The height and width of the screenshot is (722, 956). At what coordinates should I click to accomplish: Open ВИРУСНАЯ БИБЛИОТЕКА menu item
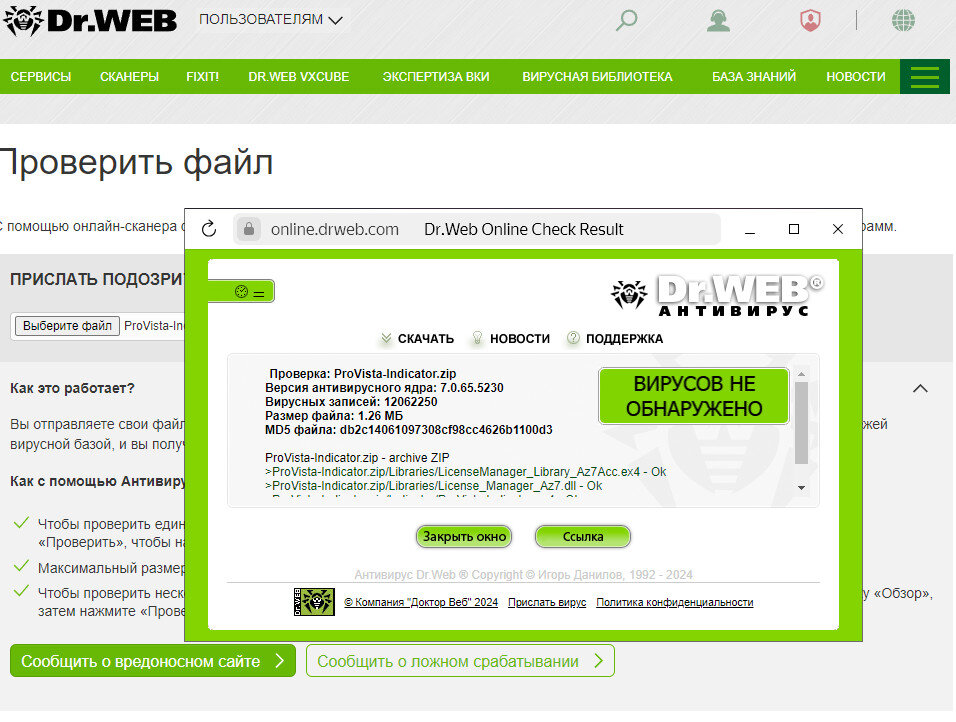click(x=597, y=77)
